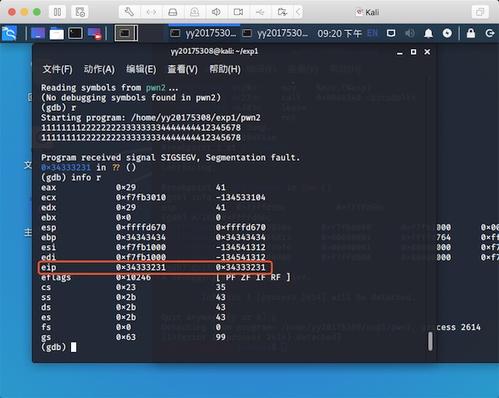
Task: Open the file manager panel launcher
Action: 57,33
